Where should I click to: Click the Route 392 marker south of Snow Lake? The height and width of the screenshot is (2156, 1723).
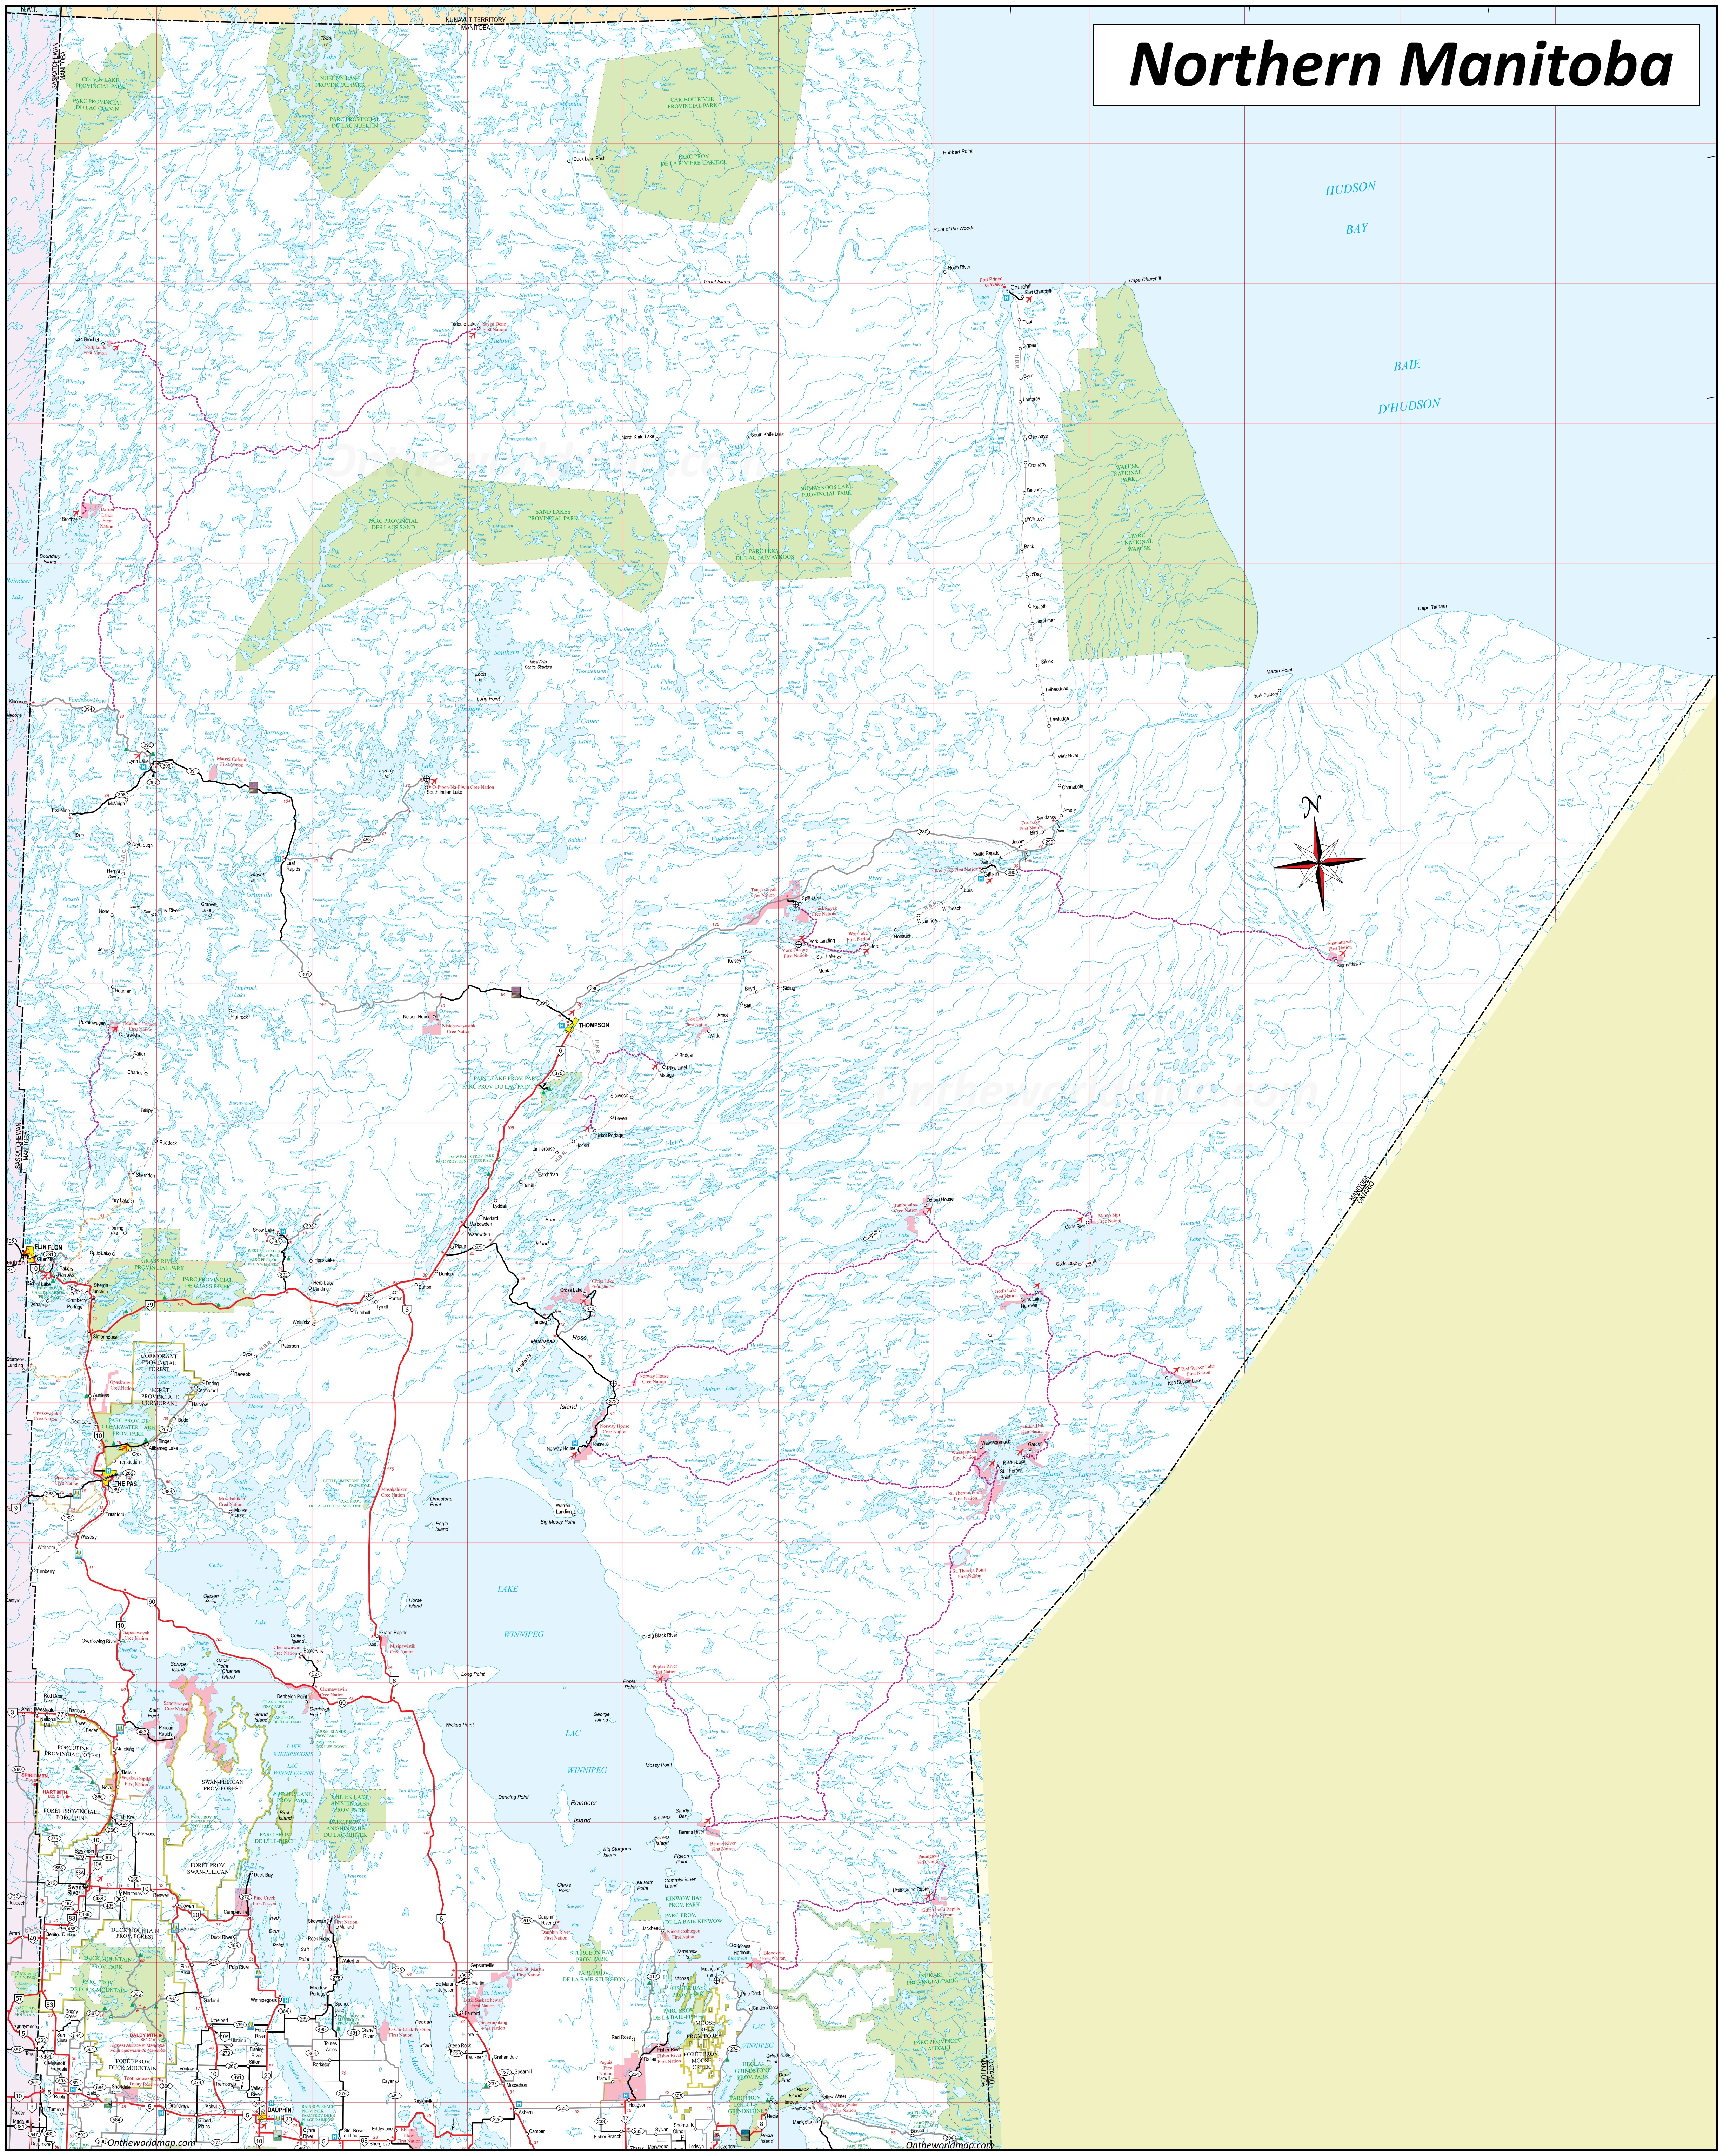(x=283, y=1275)
